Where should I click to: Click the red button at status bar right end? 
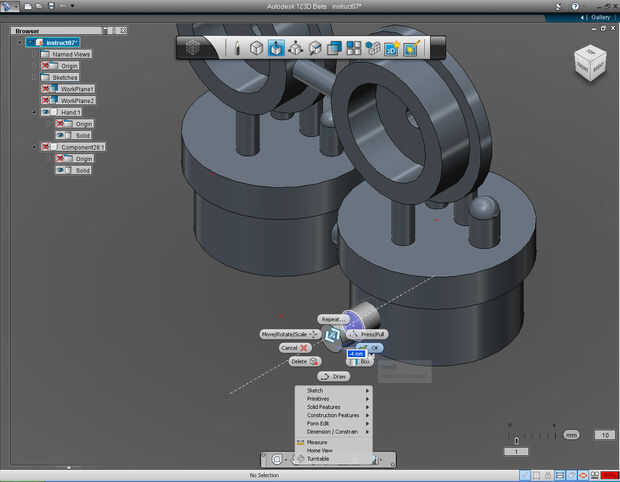609,475
